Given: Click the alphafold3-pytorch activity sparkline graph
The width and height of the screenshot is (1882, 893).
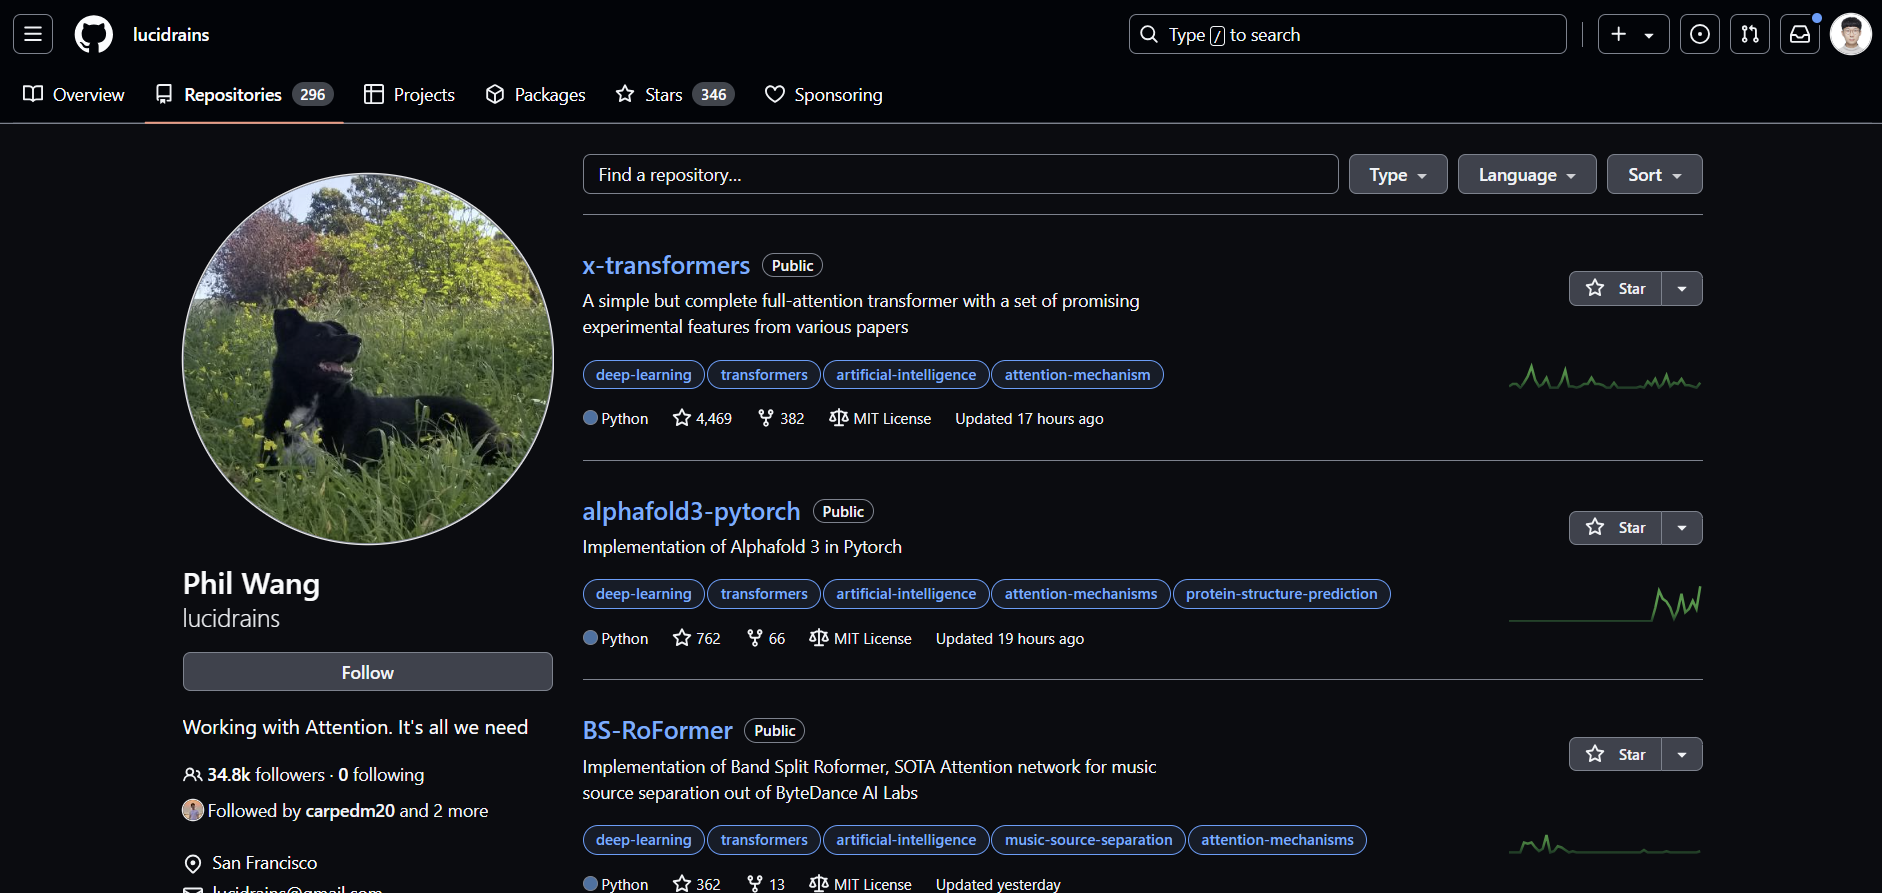Looking at the screenshot, I should click(x=1605, y=603).
